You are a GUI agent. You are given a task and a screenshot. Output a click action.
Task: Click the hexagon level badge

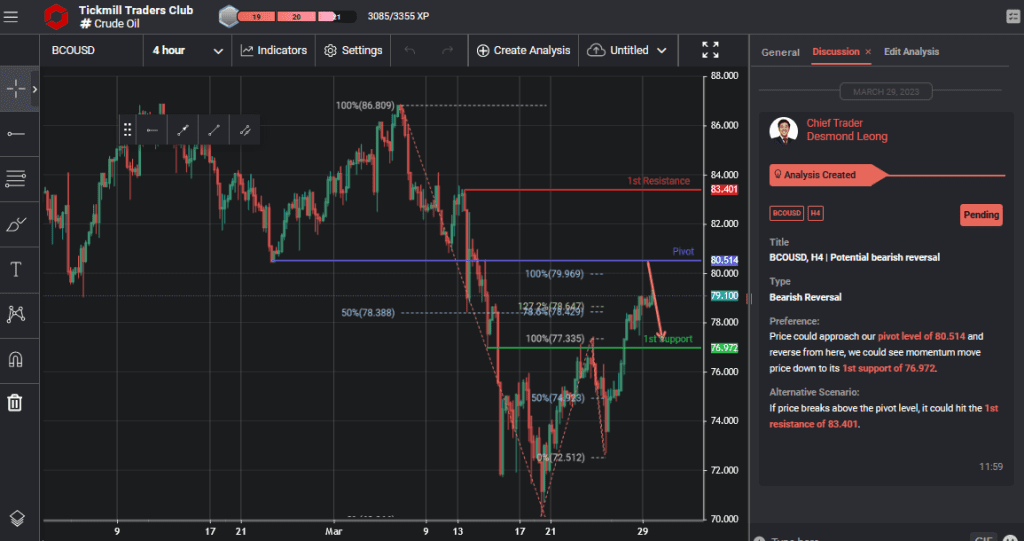[229, 16]
